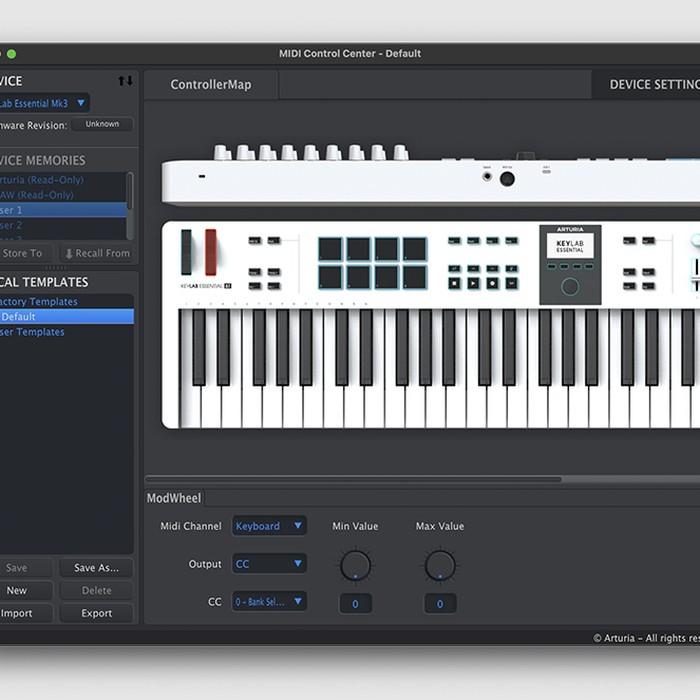Viewport: 700px width, 700px height.
Task: Open the CC number 0 - Bank Sel dropdown
Action: [269, 602]
